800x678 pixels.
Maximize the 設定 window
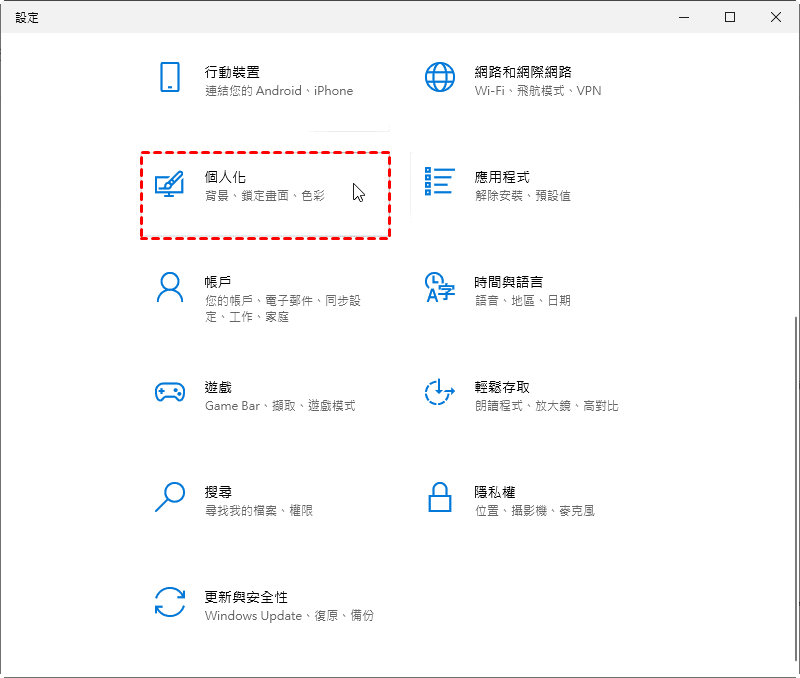(730, 17)
